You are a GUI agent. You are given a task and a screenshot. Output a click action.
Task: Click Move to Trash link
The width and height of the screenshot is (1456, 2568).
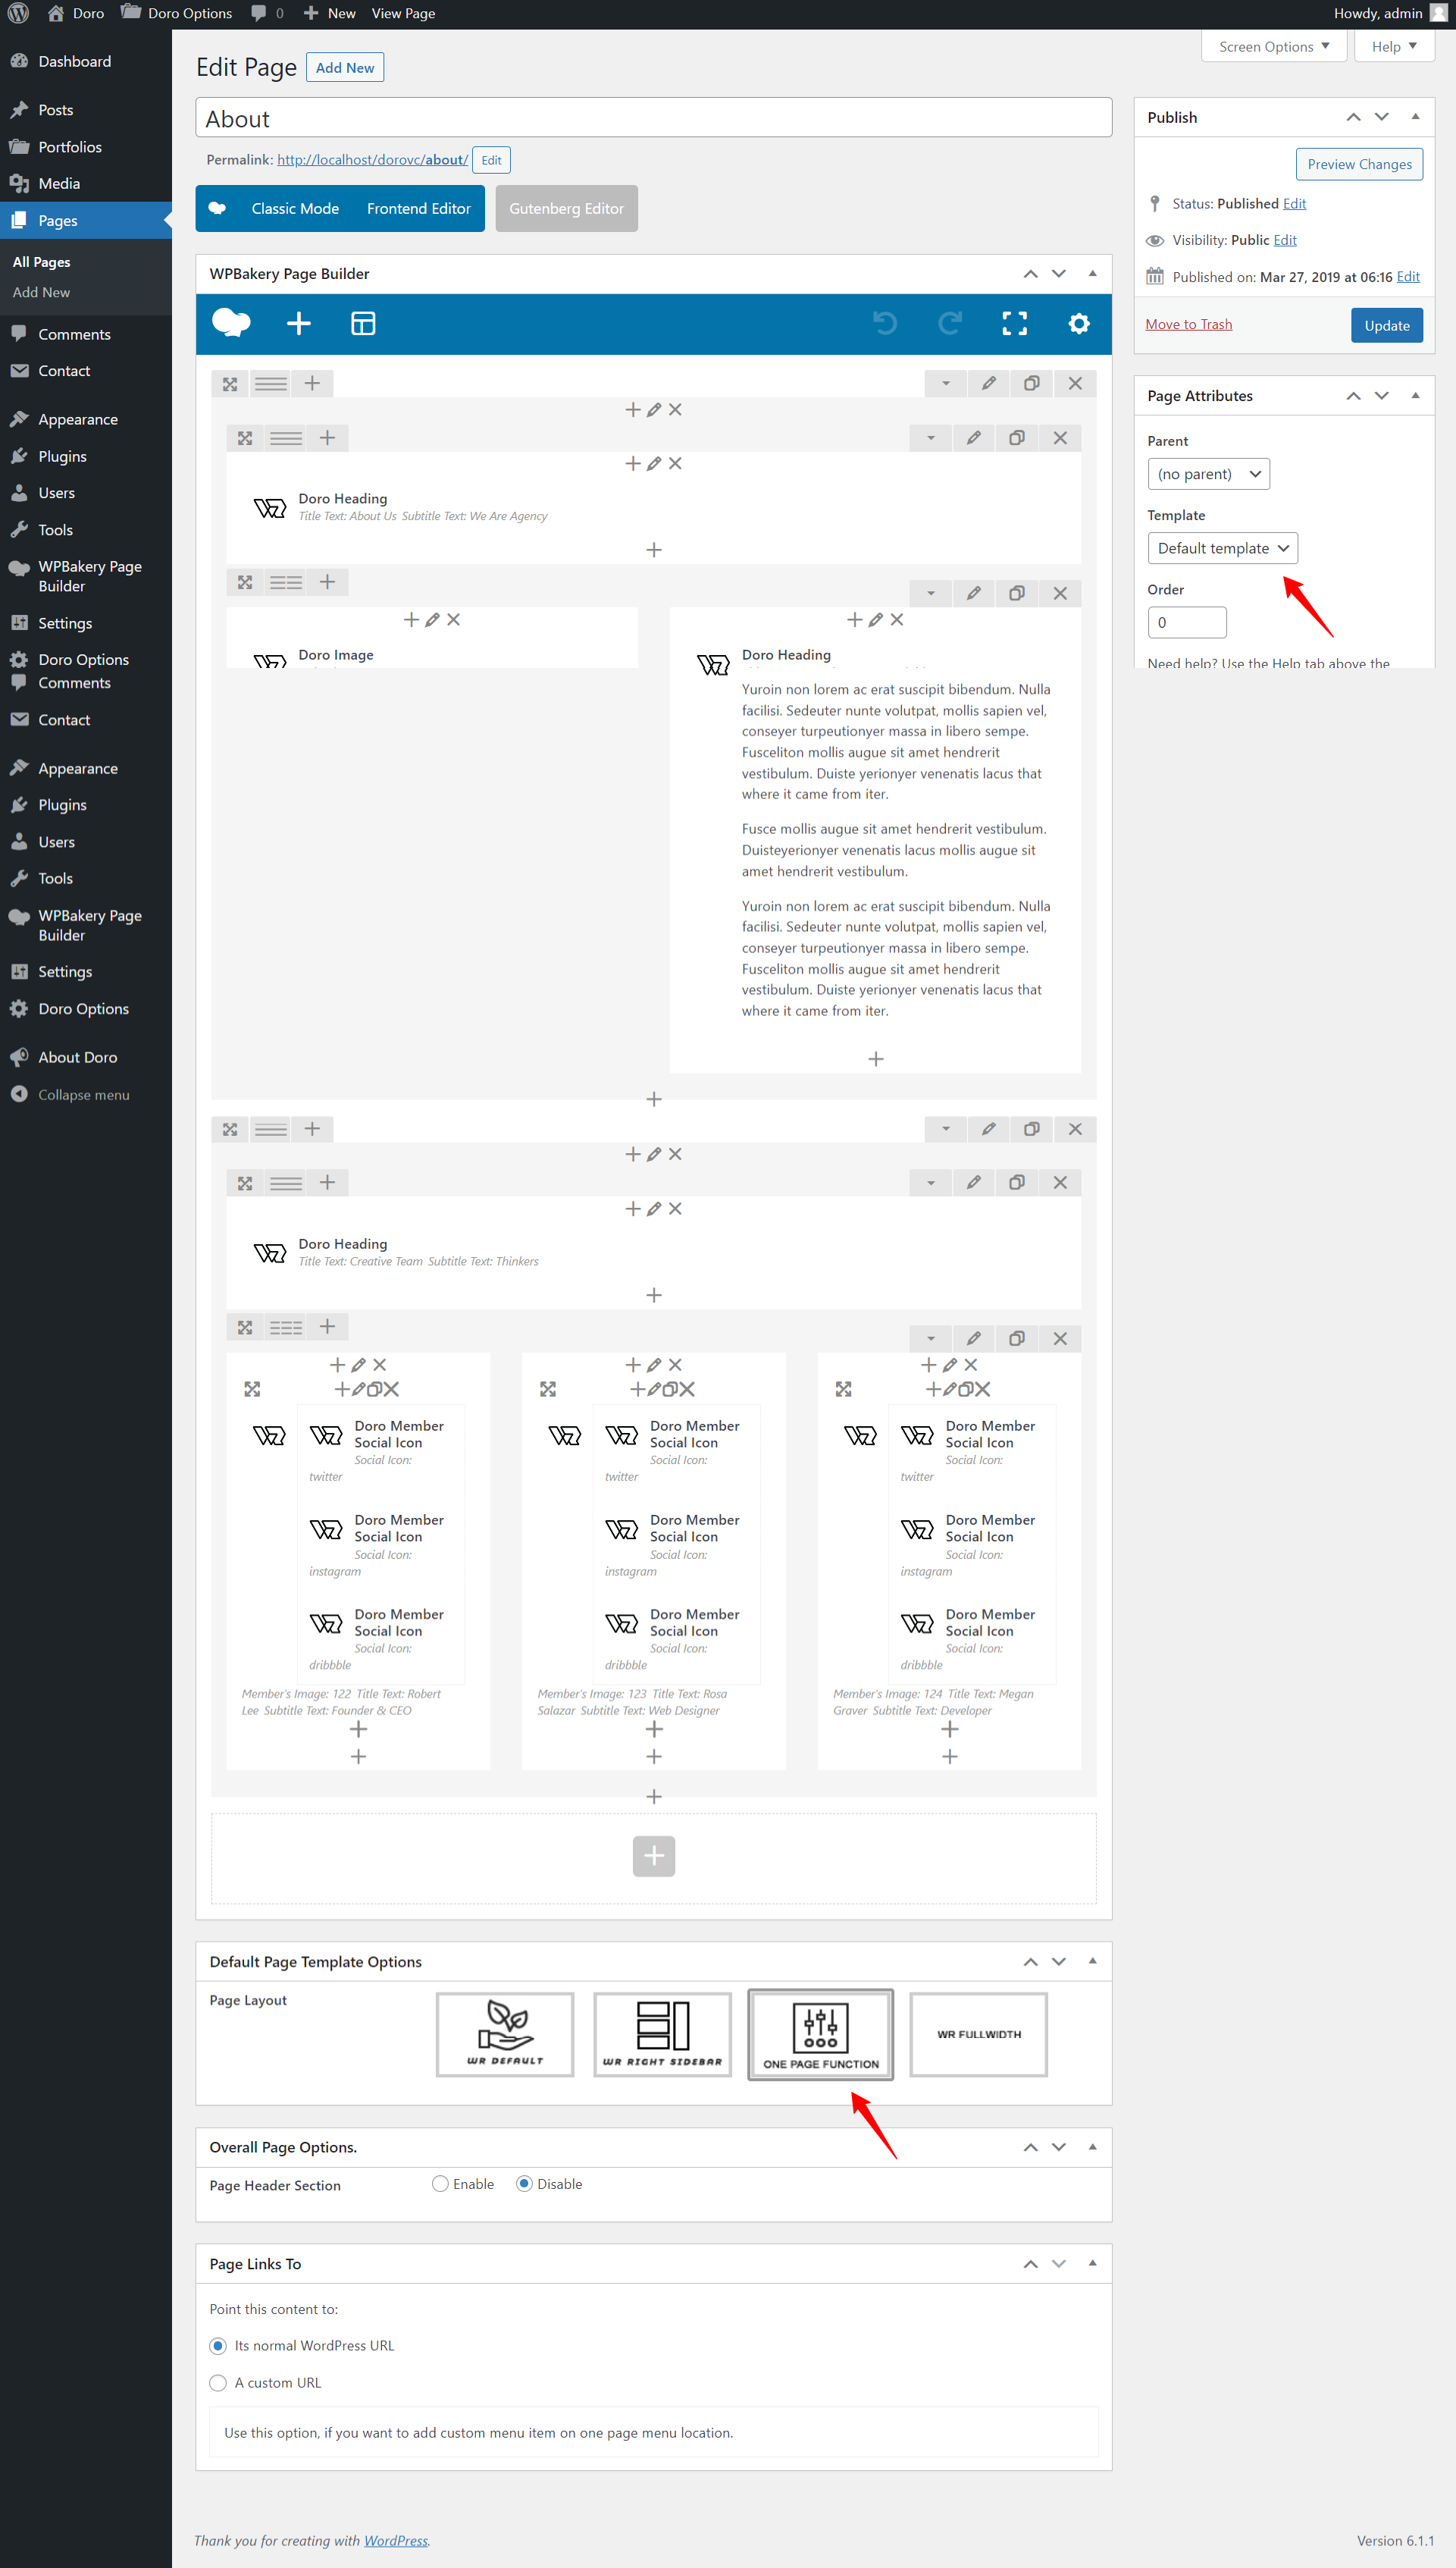1188,325
